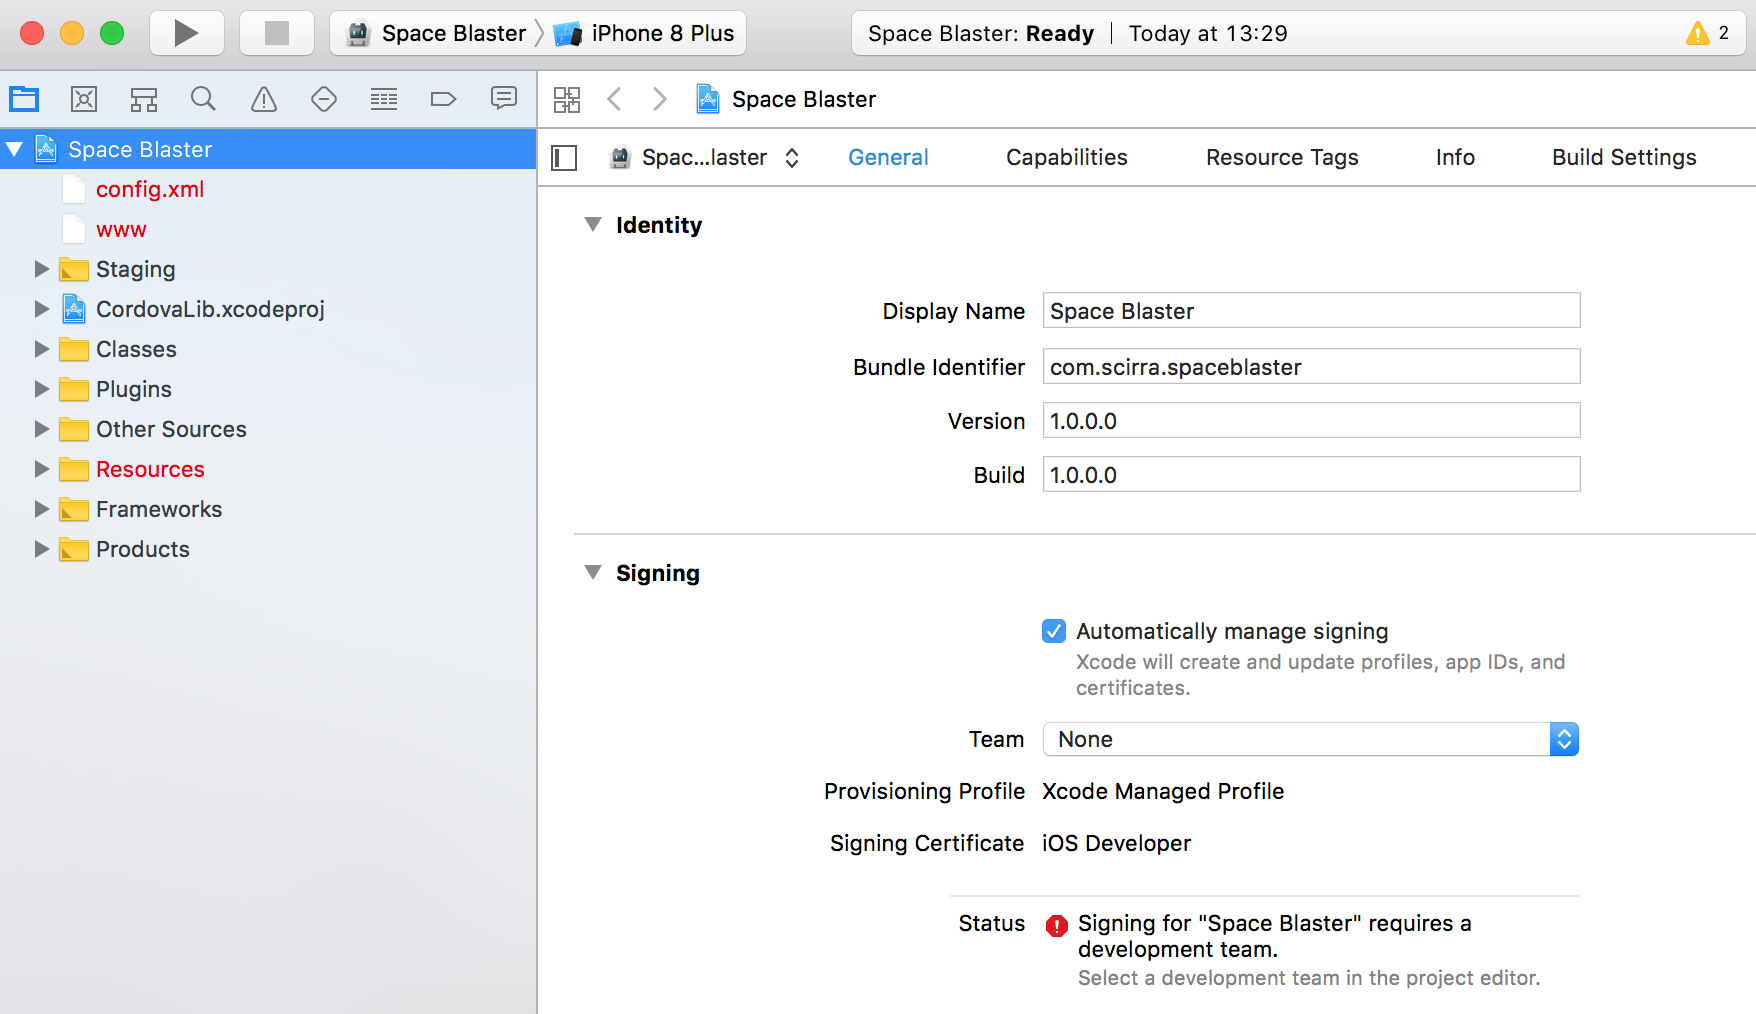Click the Run (play) button
Viewport: 1756px width, 1014px height.
[186, 33]
